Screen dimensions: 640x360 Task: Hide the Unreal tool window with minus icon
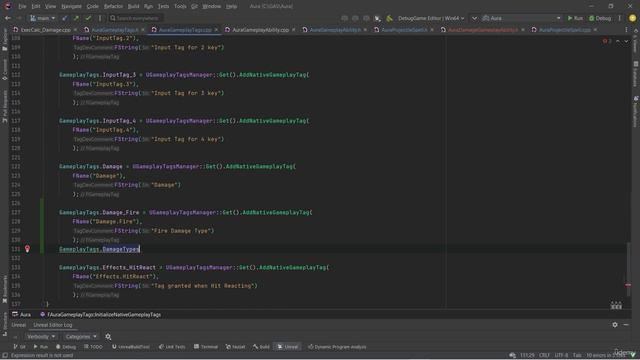(x=626, y=325)
